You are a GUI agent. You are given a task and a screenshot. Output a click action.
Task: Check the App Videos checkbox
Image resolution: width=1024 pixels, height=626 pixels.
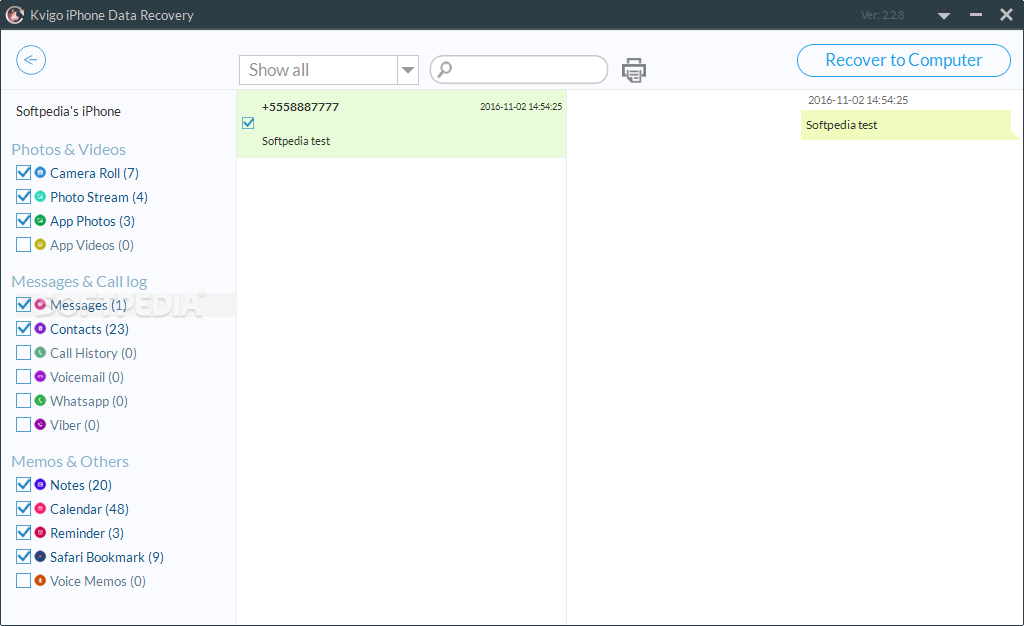click(x=24, y=245)
